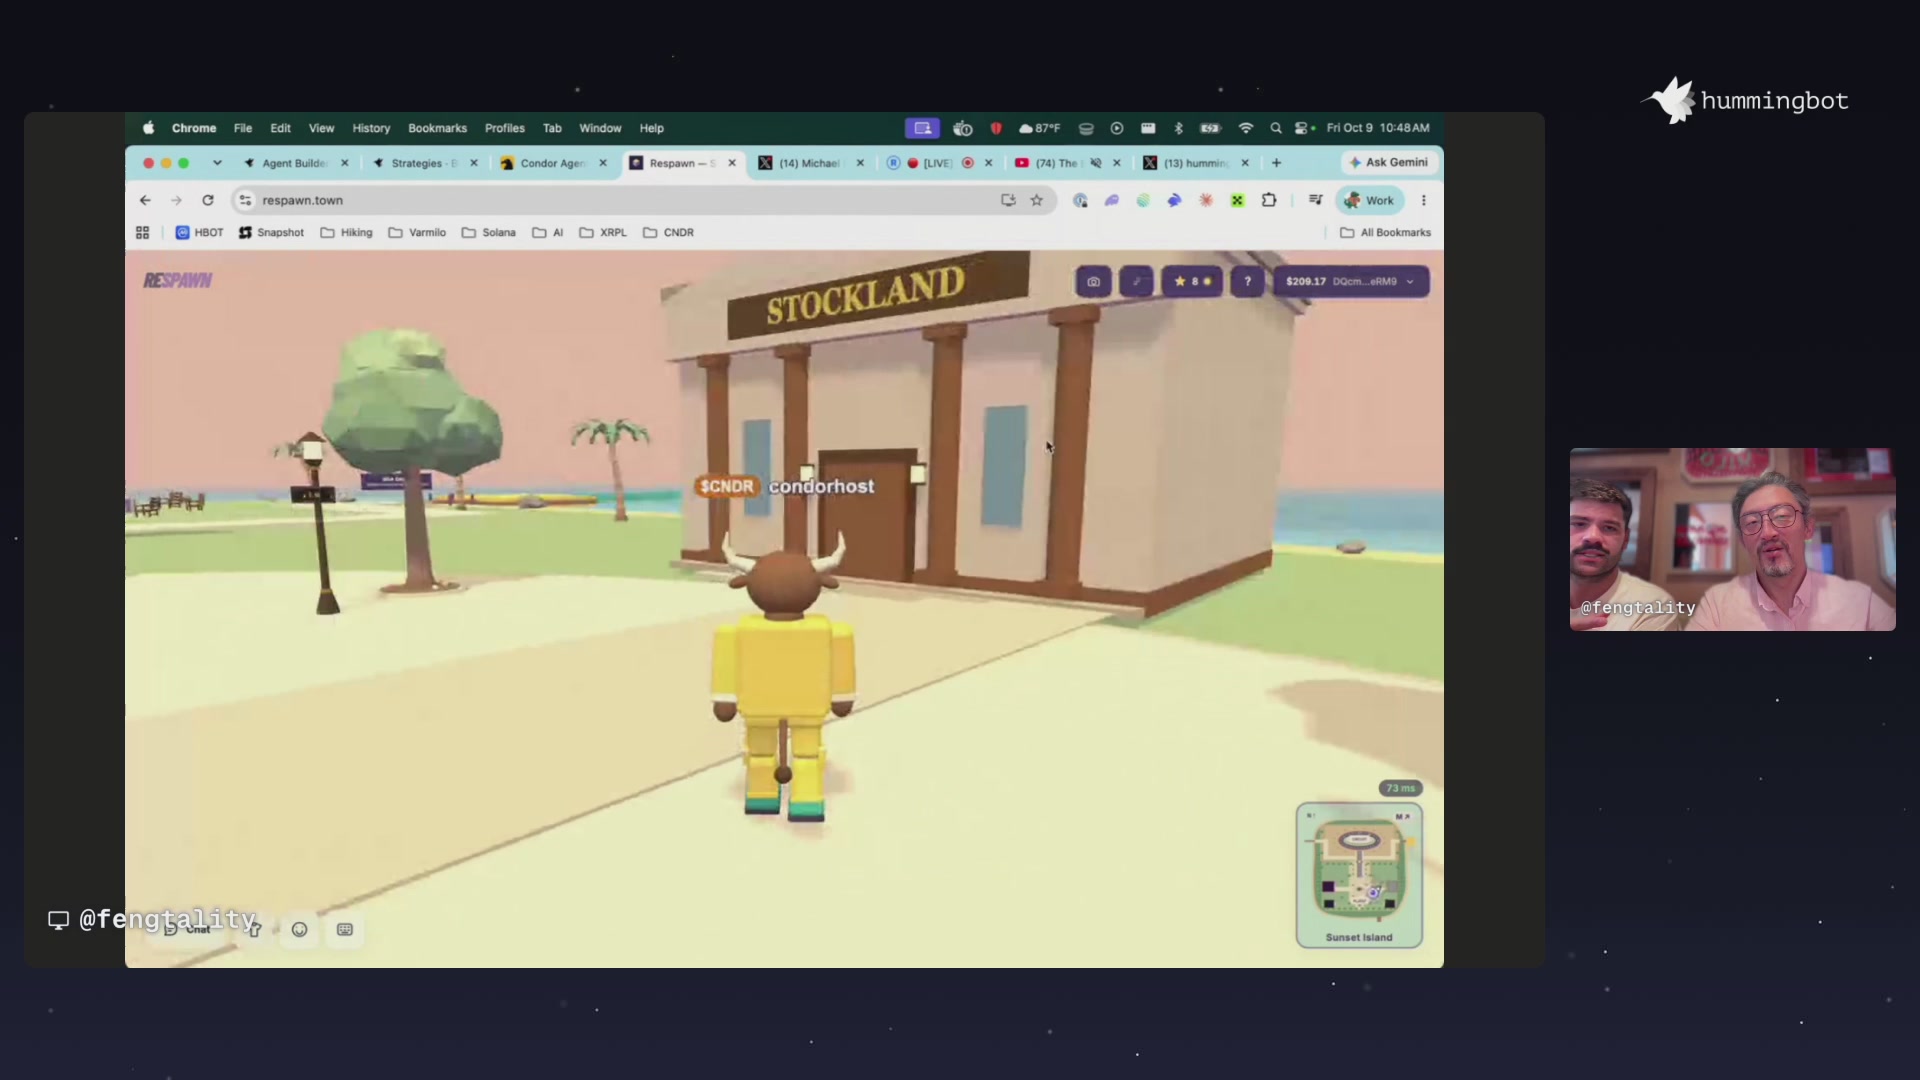Toggle the game music button

tap(1136, 282)
